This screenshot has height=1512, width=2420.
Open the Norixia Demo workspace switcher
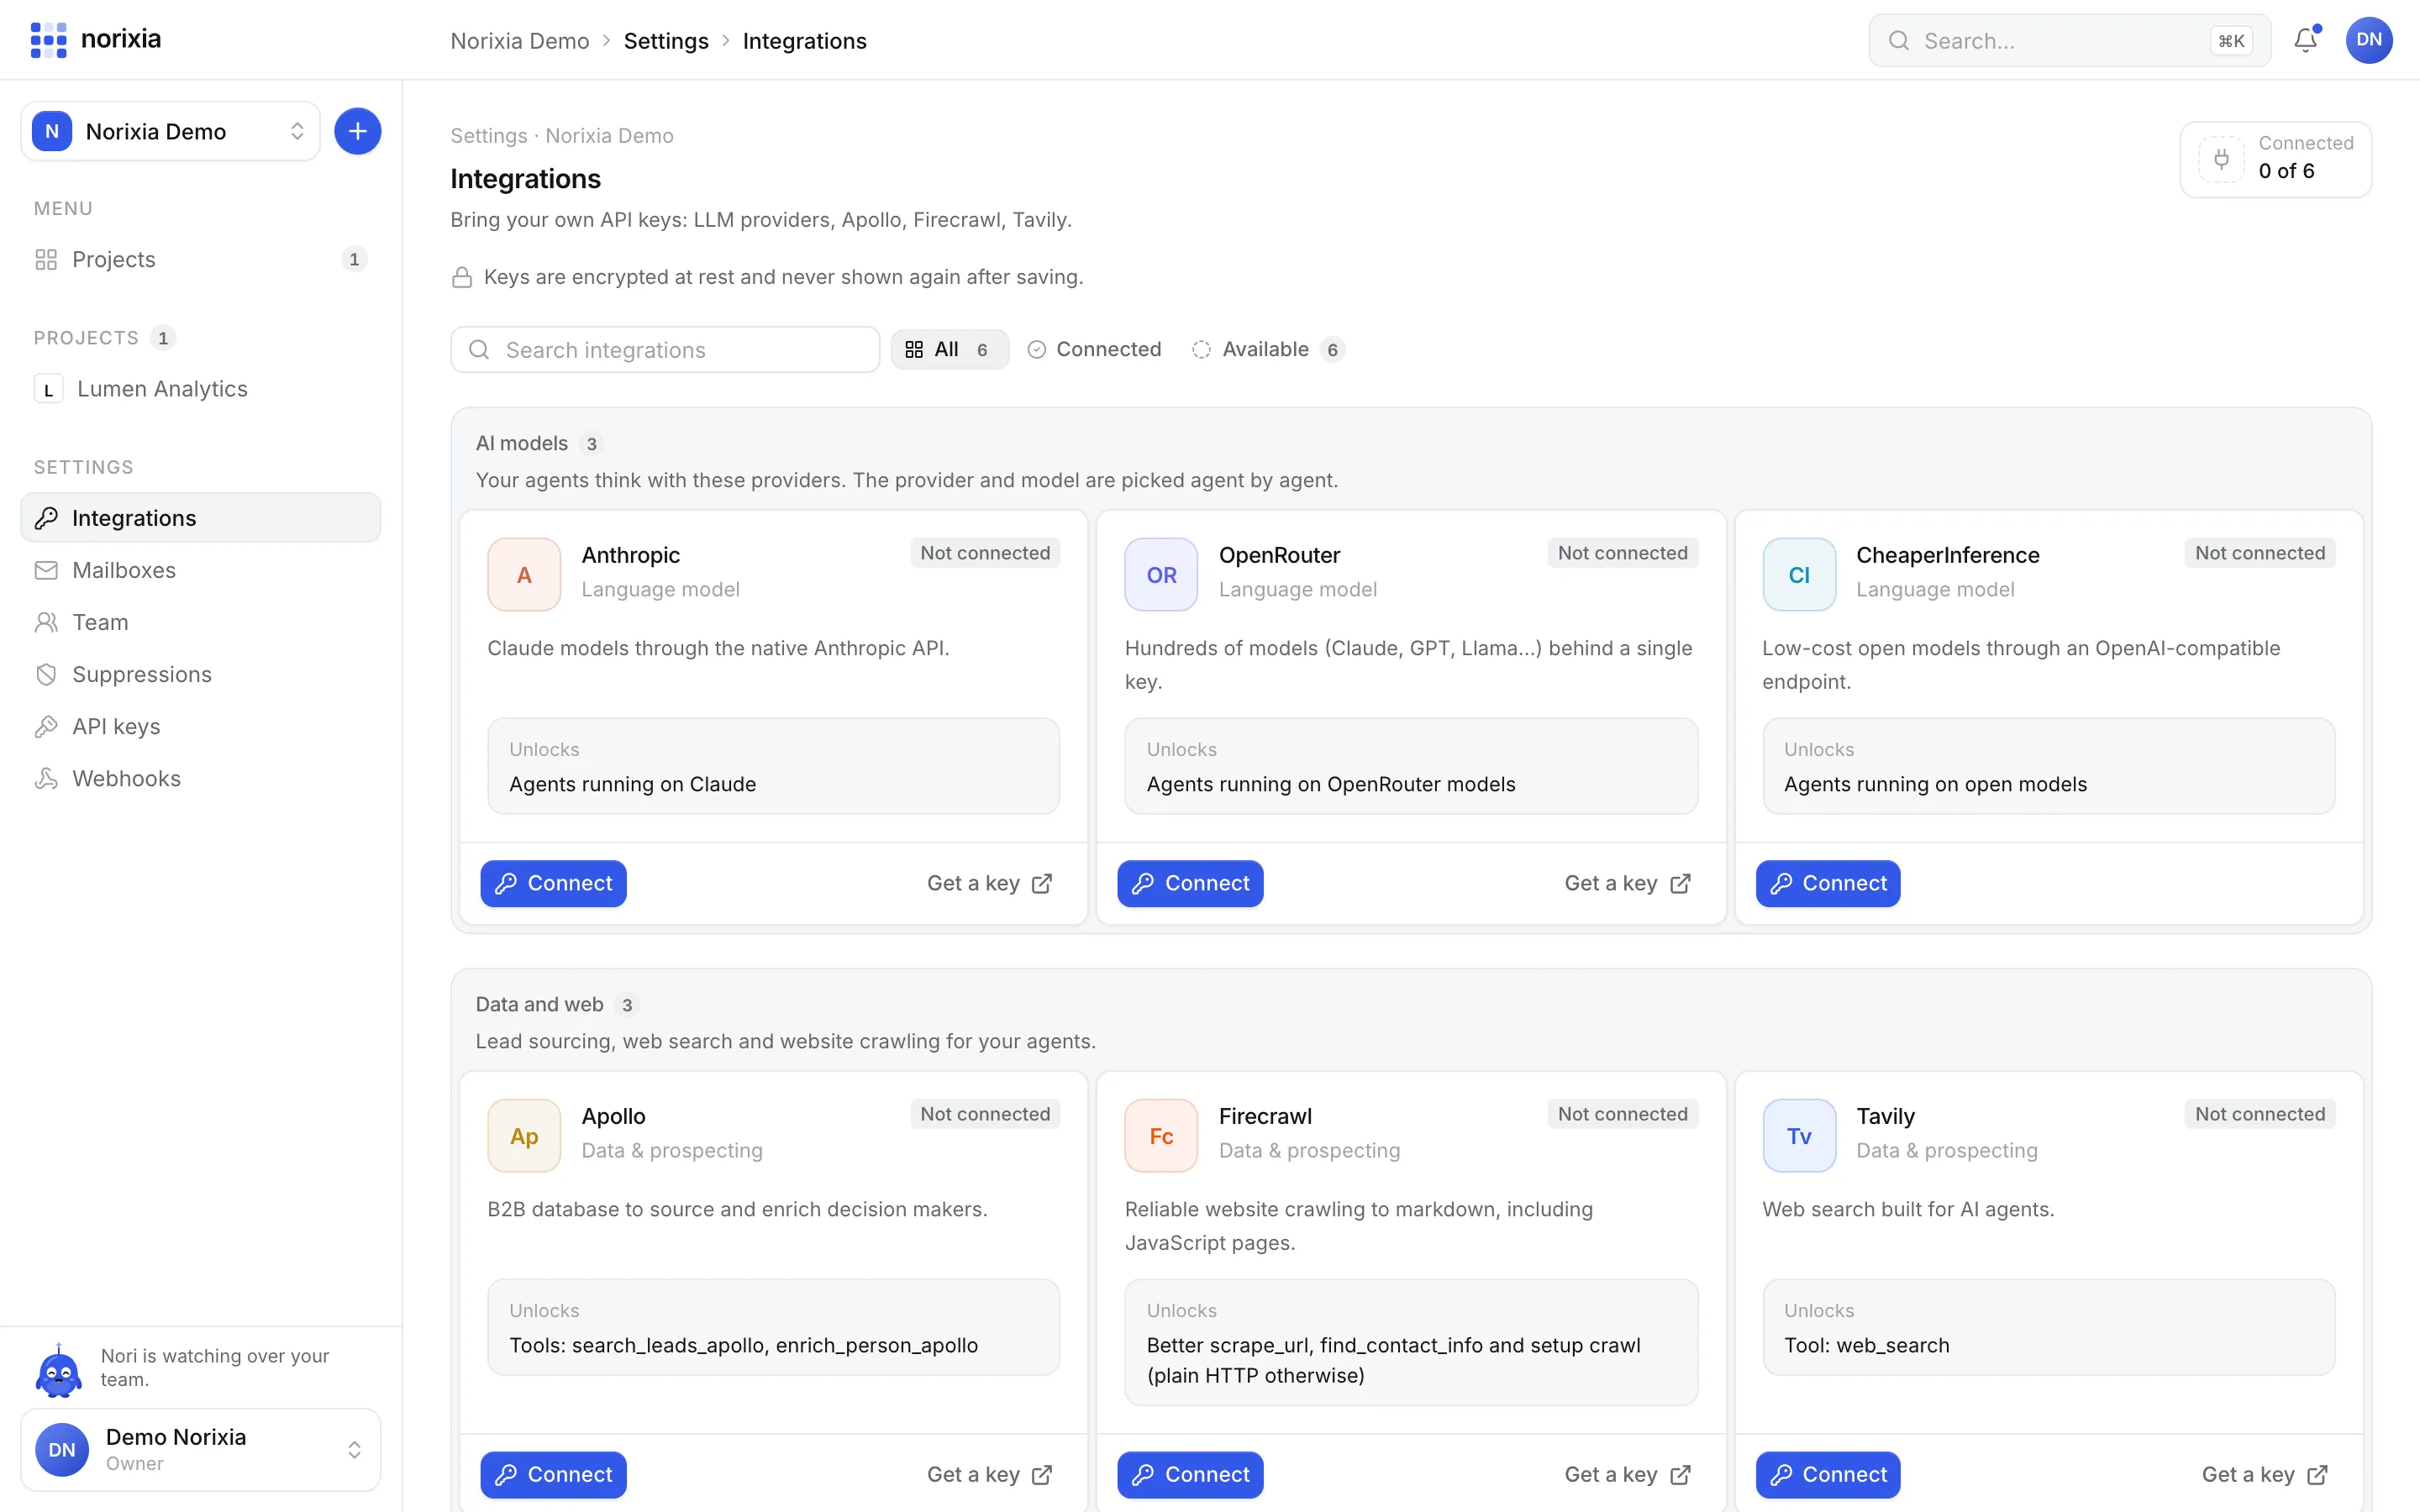(170, 131)
